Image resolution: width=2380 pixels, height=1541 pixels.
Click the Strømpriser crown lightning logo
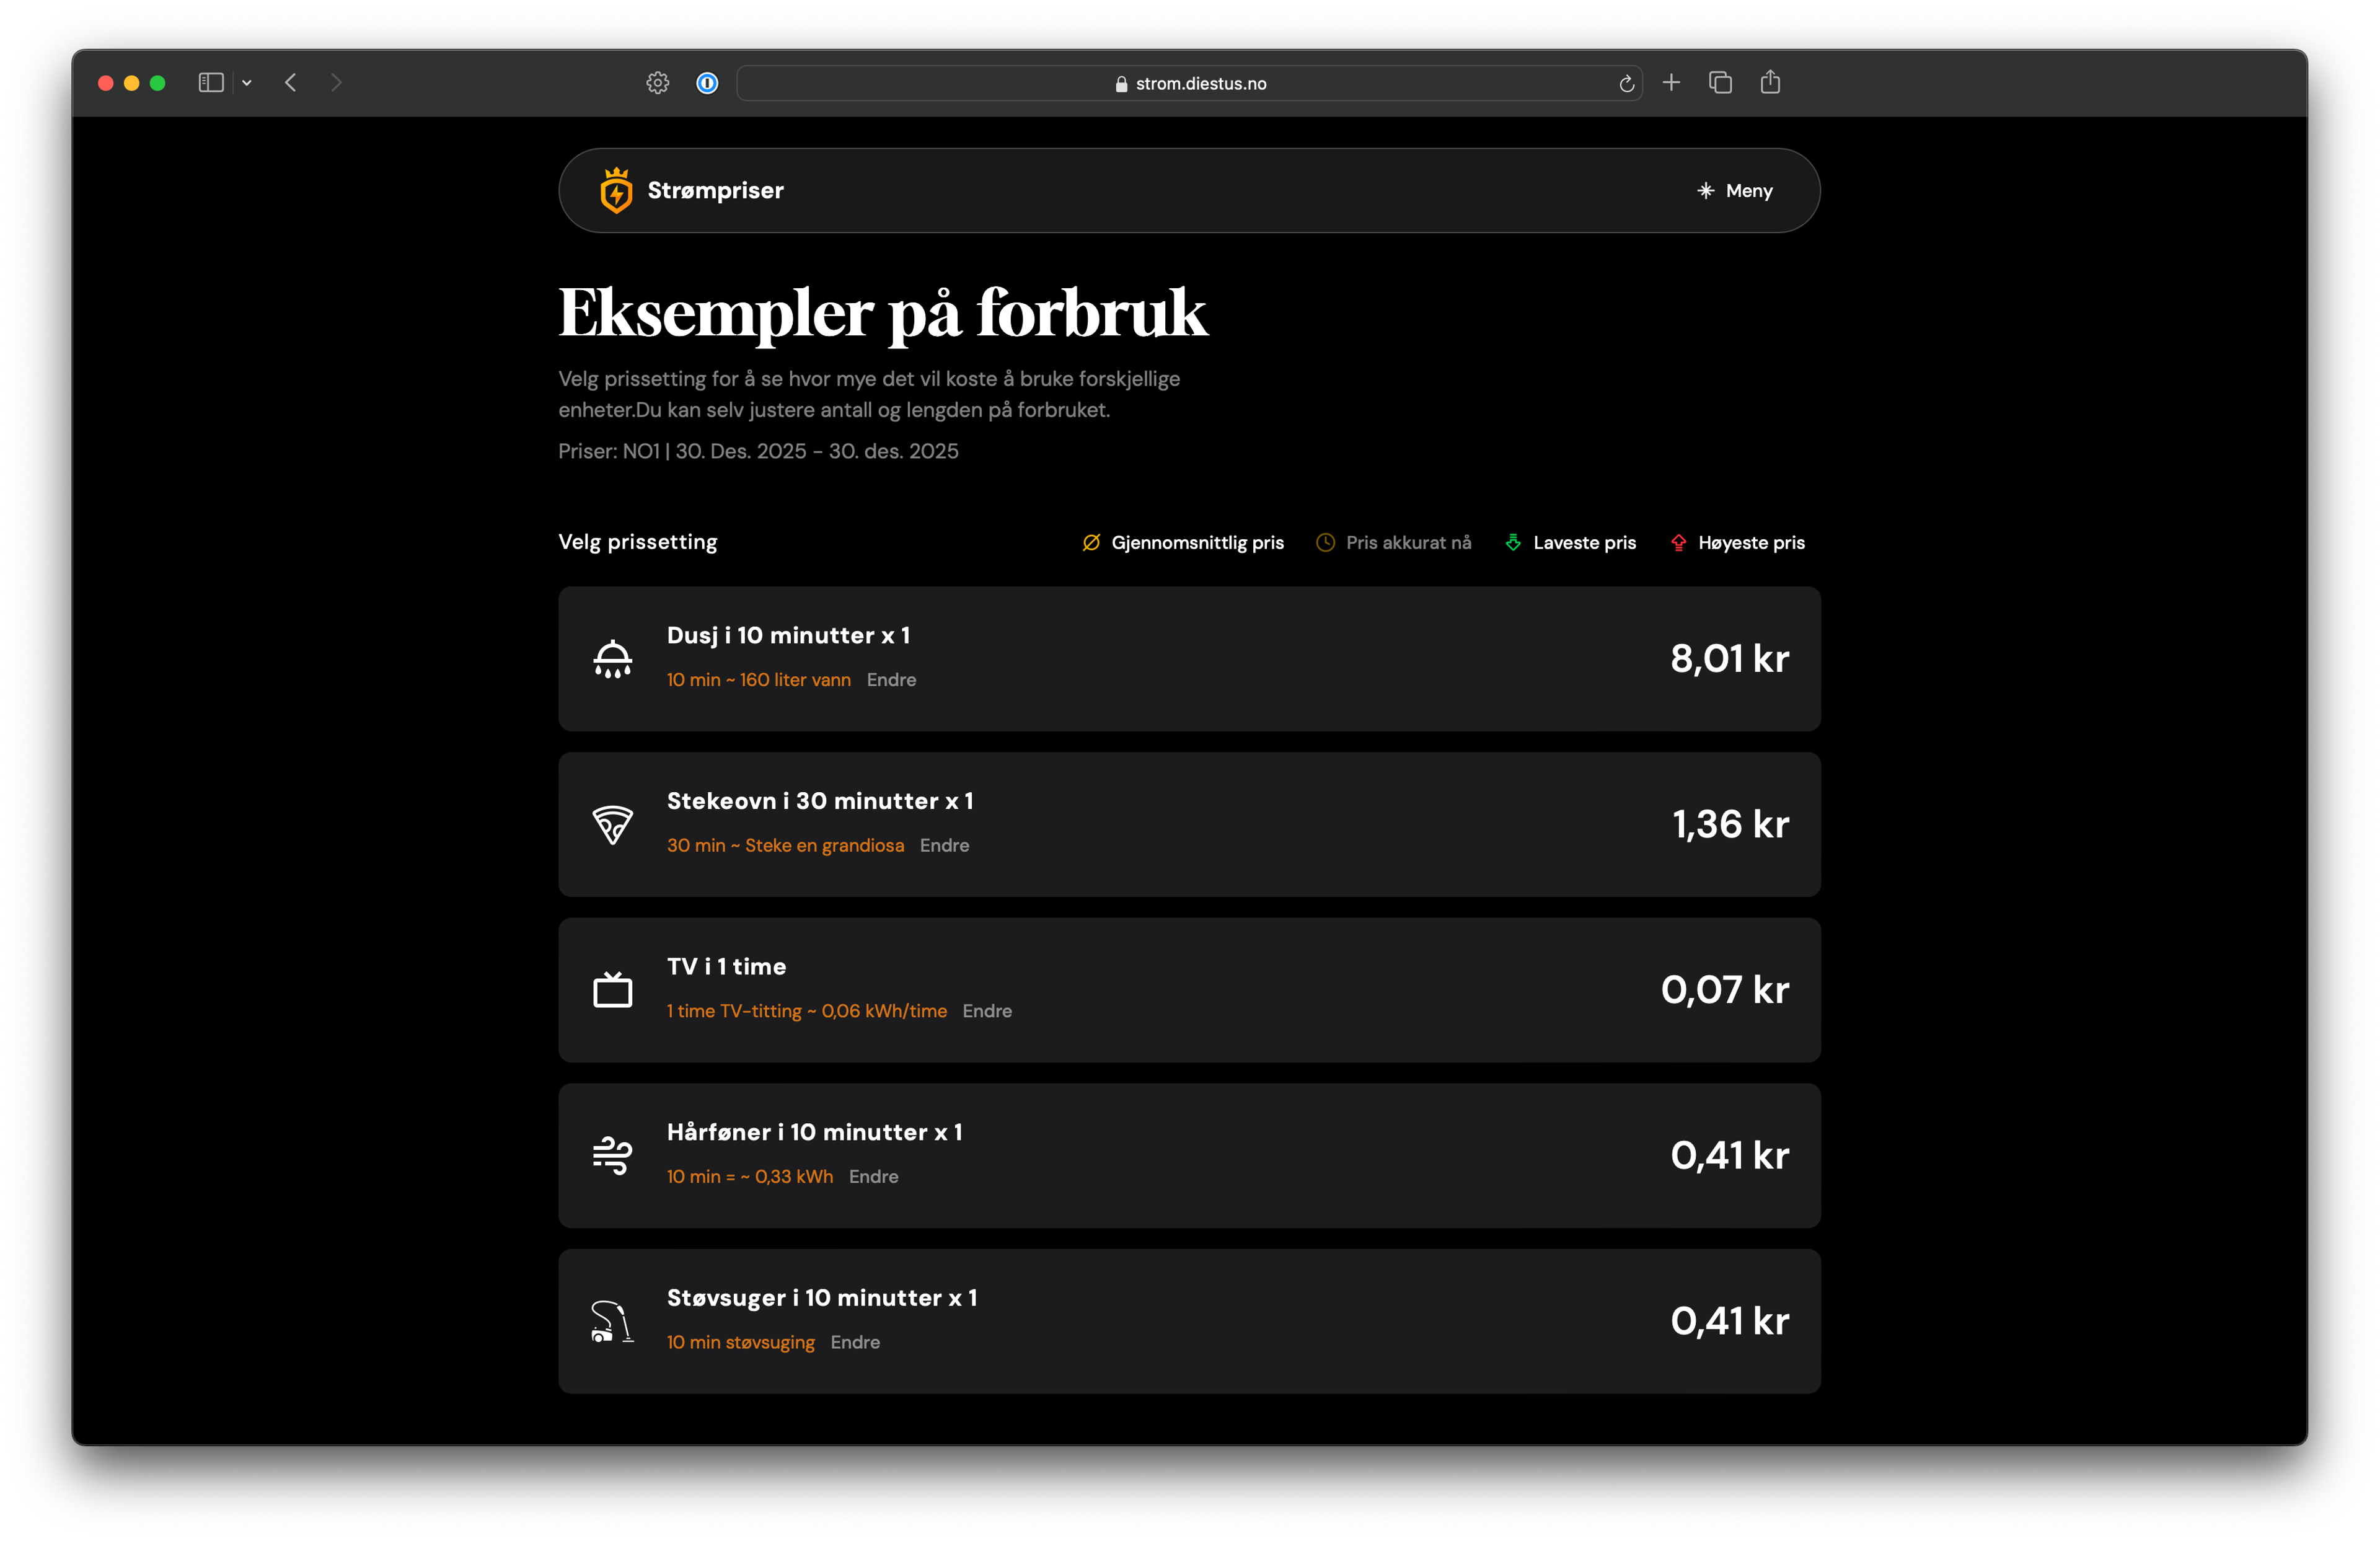coord(616,190)
